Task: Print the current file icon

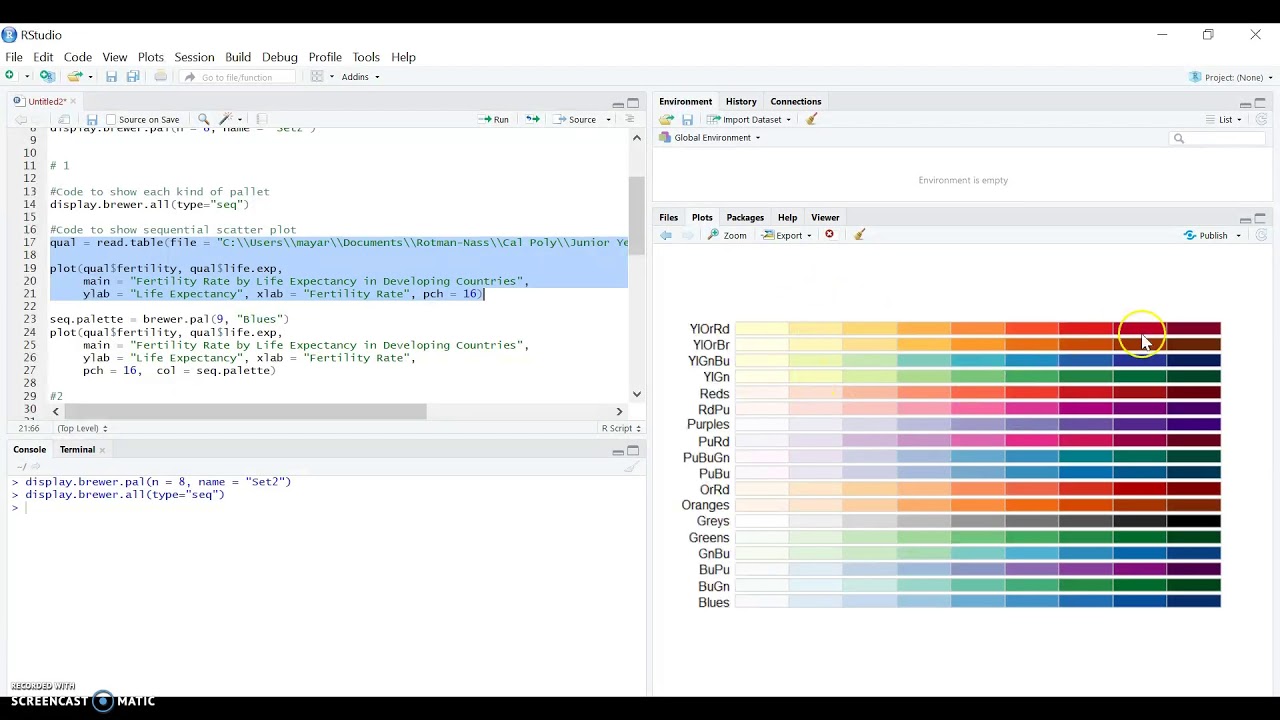Action: point(160,77)
